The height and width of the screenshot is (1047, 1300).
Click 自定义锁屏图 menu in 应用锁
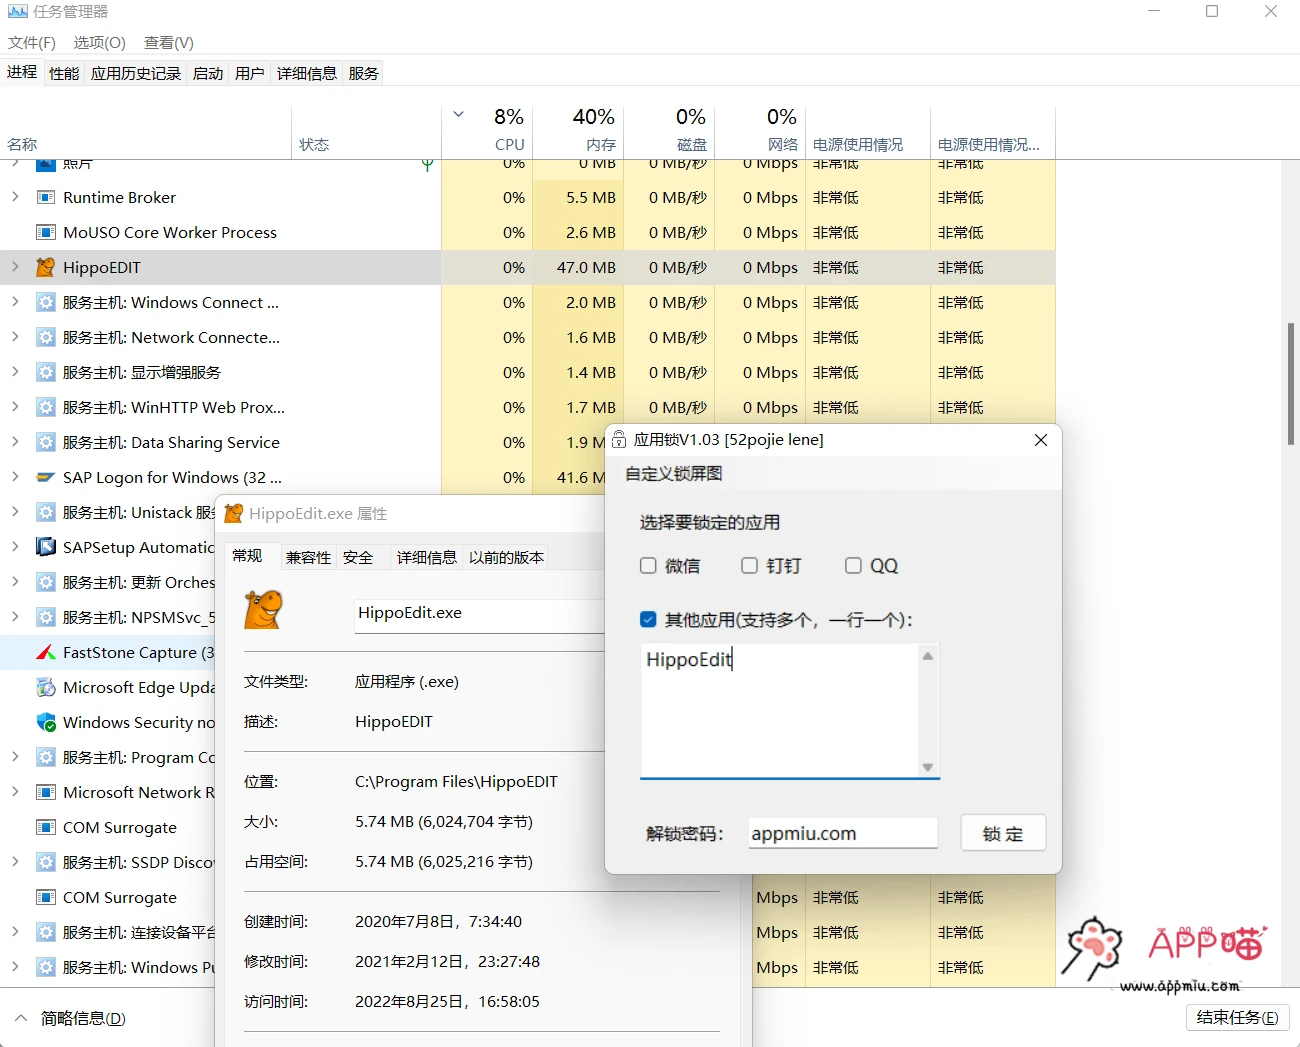point(674,473)
